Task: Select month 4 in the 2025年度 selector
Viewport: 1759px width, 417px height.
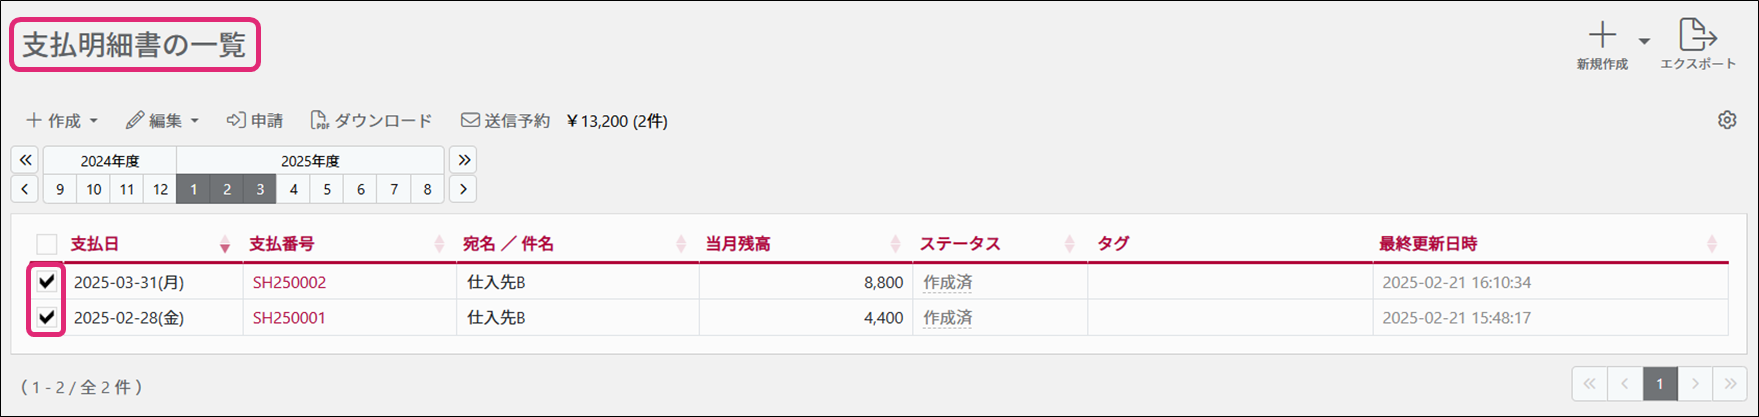Action: 294,189
